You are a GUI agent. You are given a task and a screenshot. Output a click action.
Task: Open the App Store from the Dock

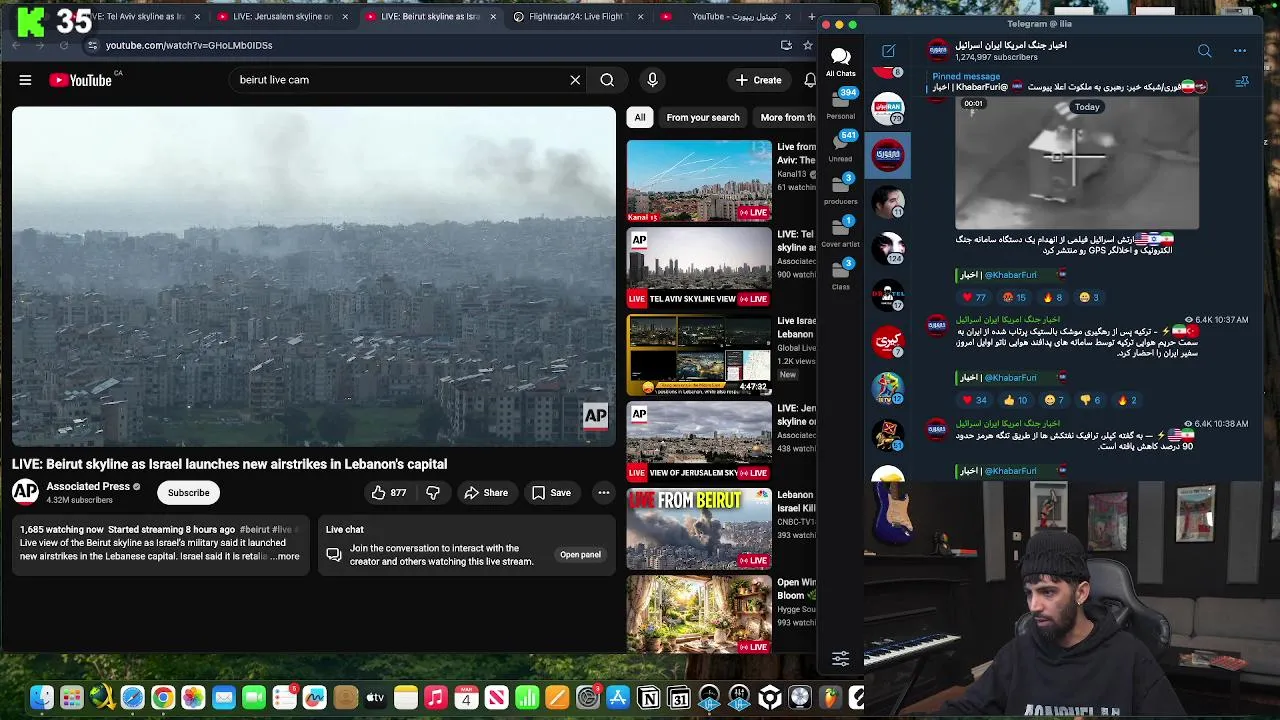pos(618,697)
